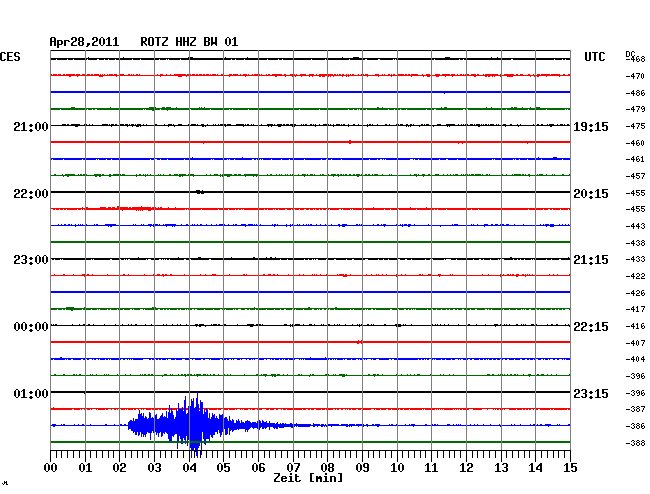The height and width of the screenshot is (494, 650).
Task: Click the DC offset value -460
Action: point(635,143)
